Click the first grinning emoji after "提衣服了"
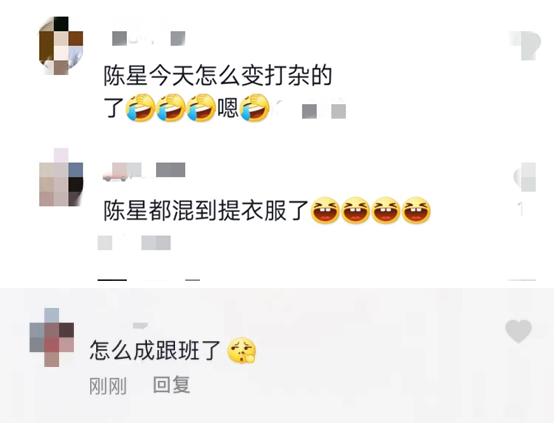 (325, 210)
